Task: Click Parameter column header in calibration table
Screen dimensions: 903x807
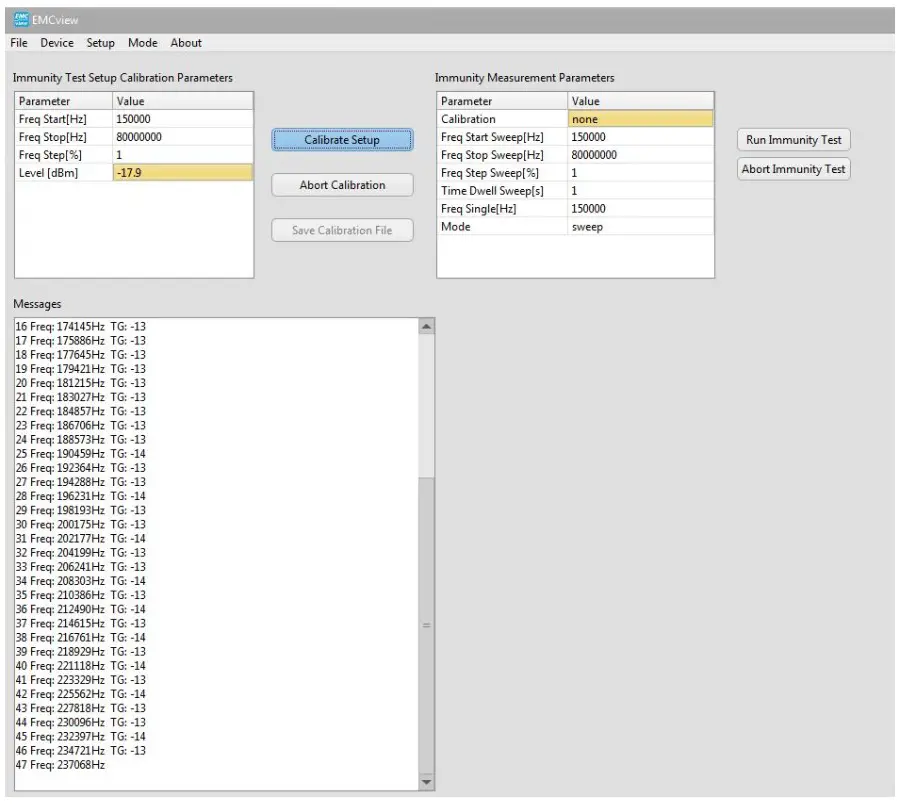Action: 63,101
